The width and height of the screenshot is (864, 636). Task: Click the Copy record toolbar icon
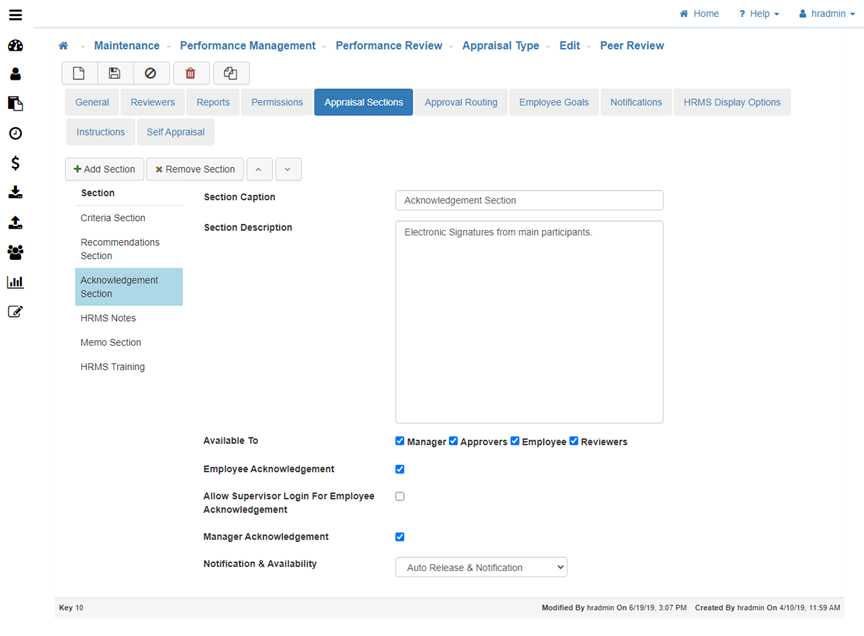230,73
